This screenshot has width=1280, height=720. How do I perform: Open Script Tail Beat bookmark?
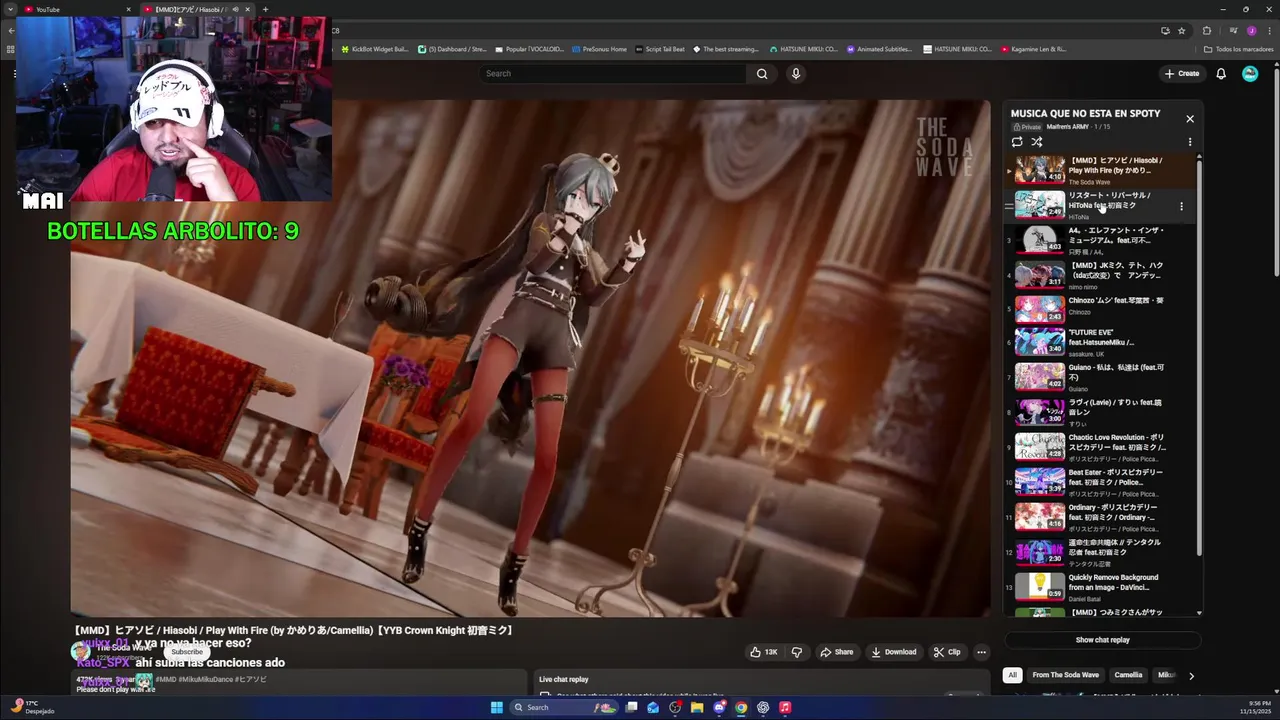point(660,49)
